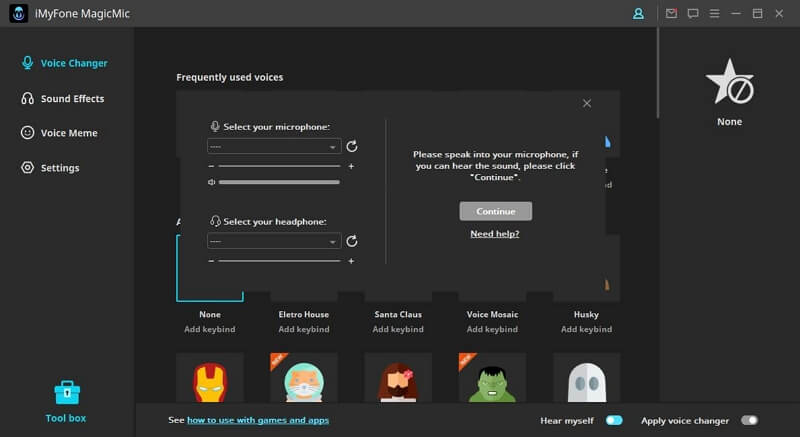Switch to the Voice Changer section

click(x=64, y=63)
